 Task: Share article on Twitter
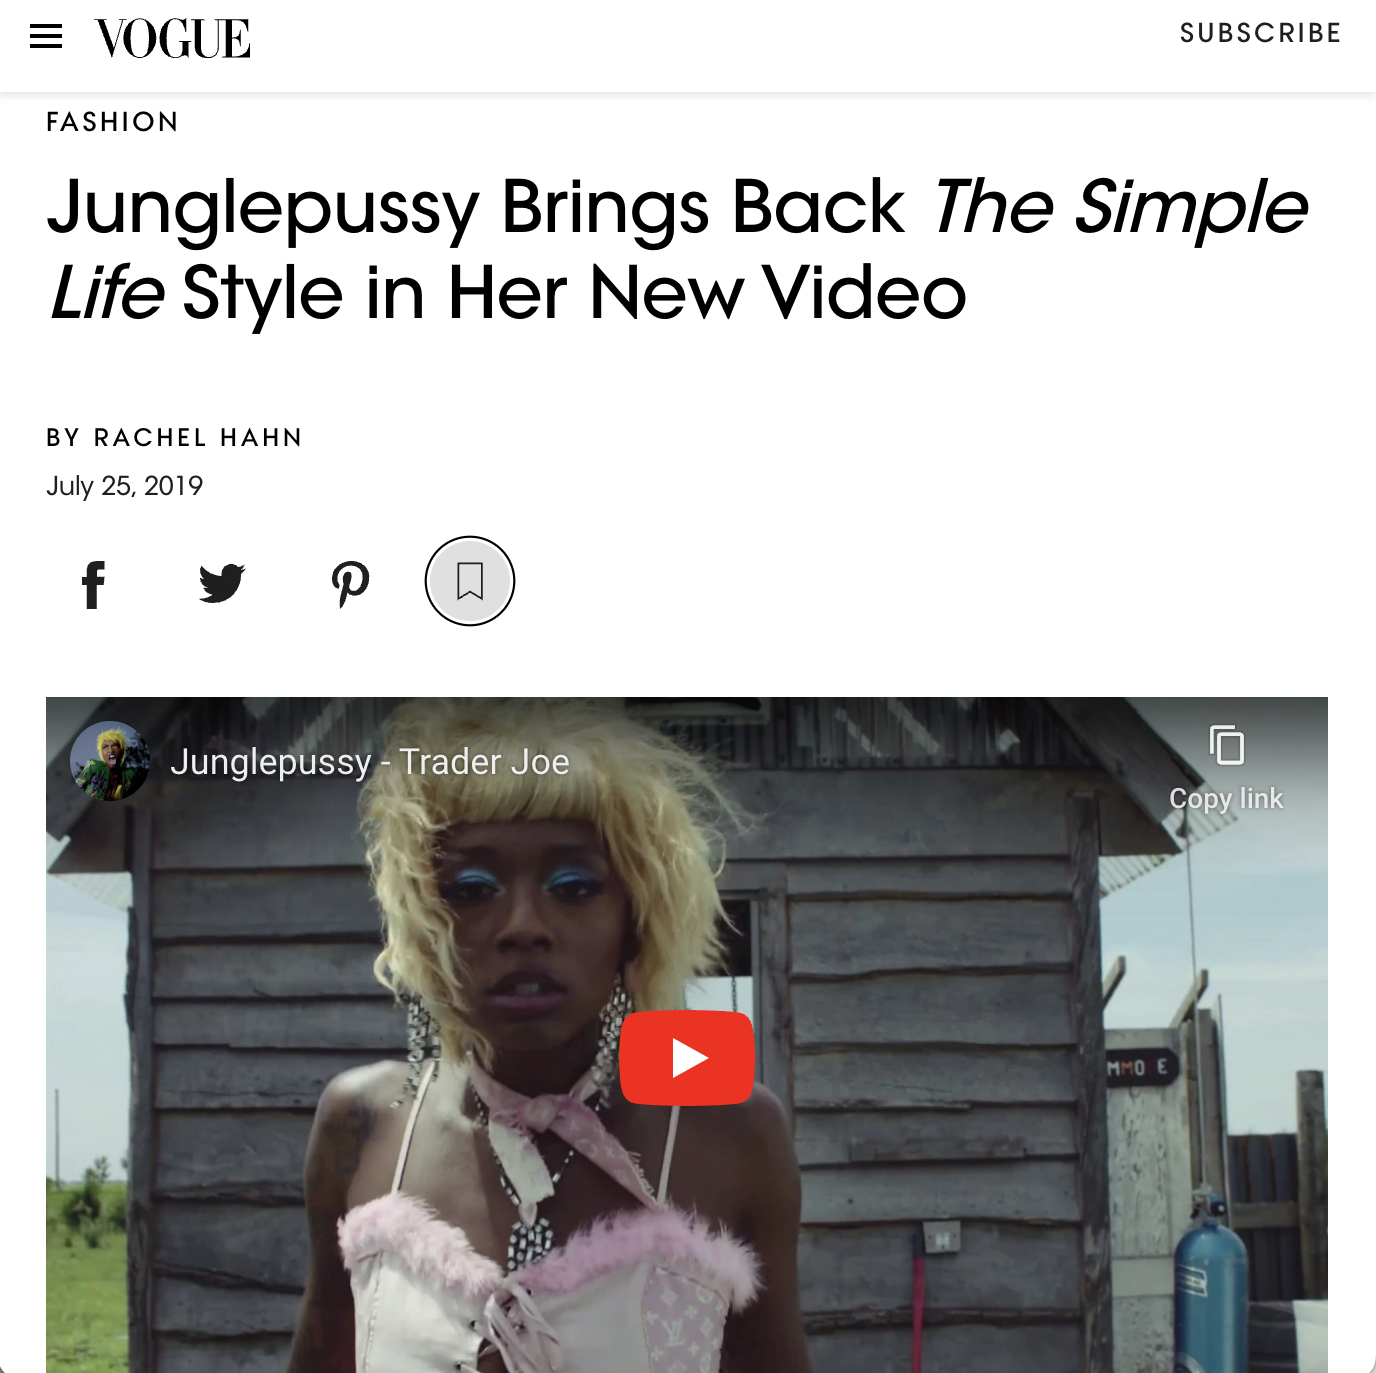point(221,583)
